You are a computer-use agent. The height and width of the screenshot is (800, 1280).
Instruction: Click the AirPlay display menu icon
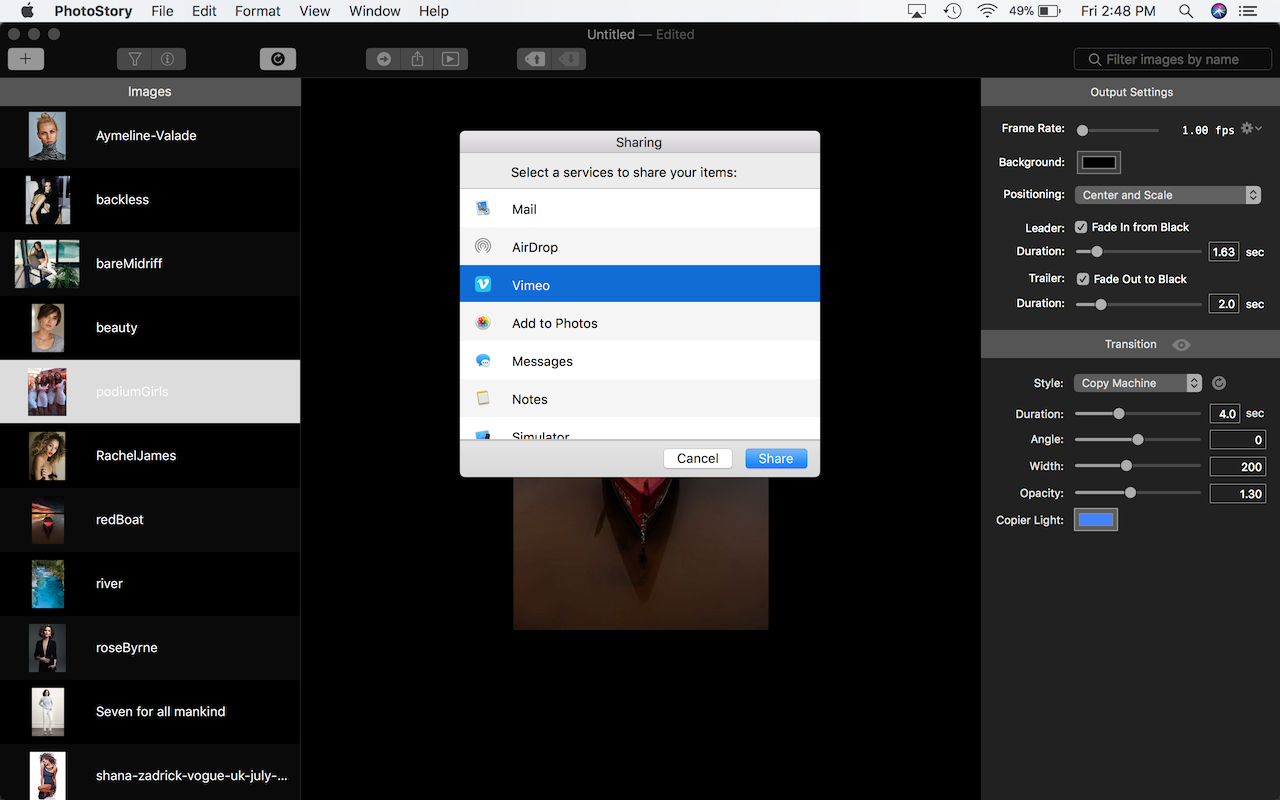click(917, 11)
